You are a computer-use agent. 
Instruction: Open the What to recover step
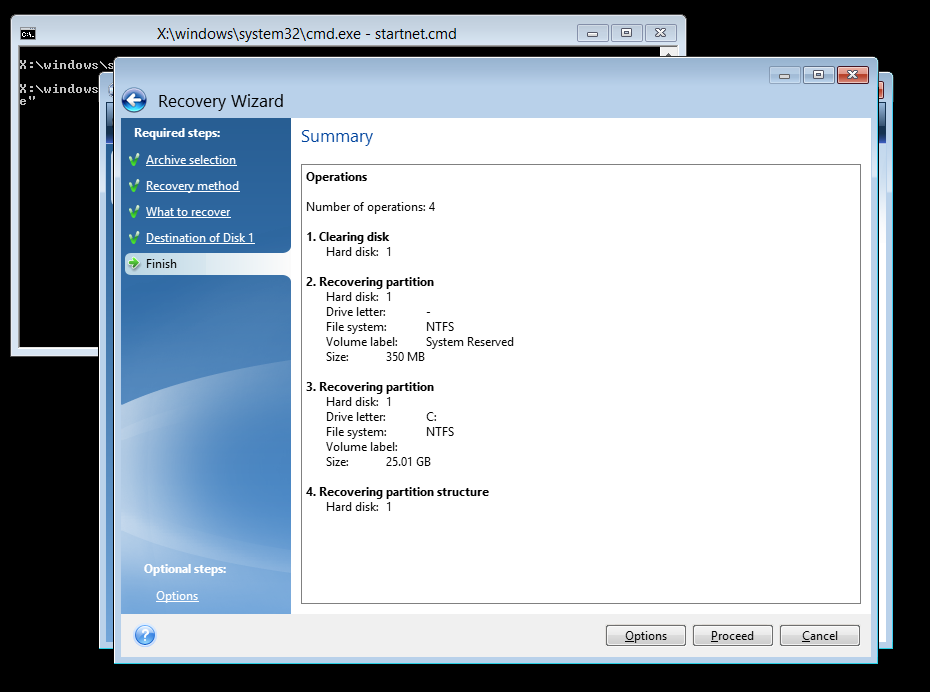188,212
